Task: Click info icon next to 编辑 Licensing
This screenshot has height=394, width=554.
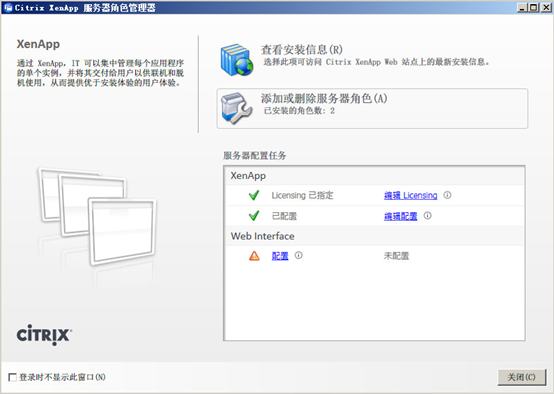Action: pyautogui.click(x=447, y=195)
